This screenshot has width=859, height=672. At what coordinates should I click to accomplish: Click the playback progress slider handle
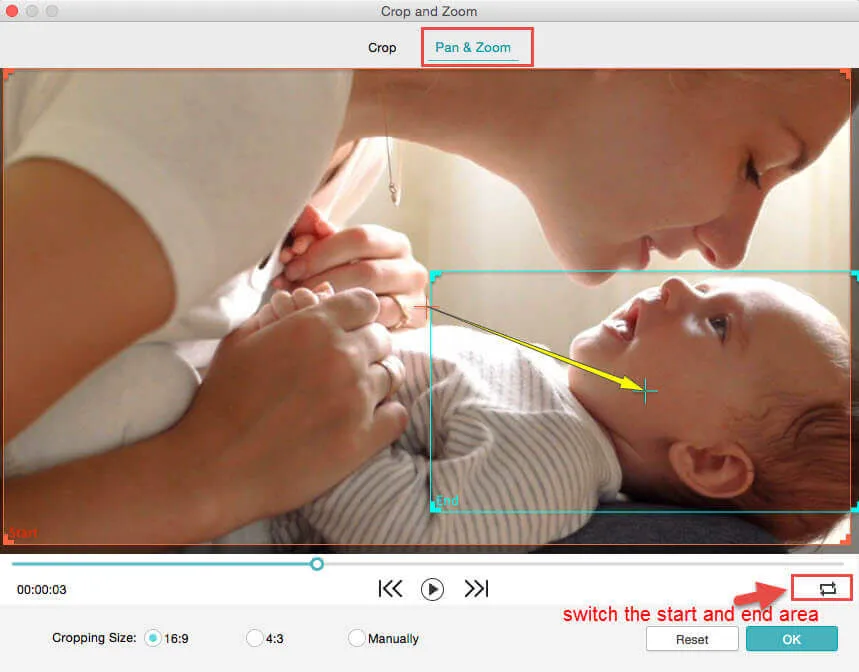pyautogui.click(x=317, y=564)
